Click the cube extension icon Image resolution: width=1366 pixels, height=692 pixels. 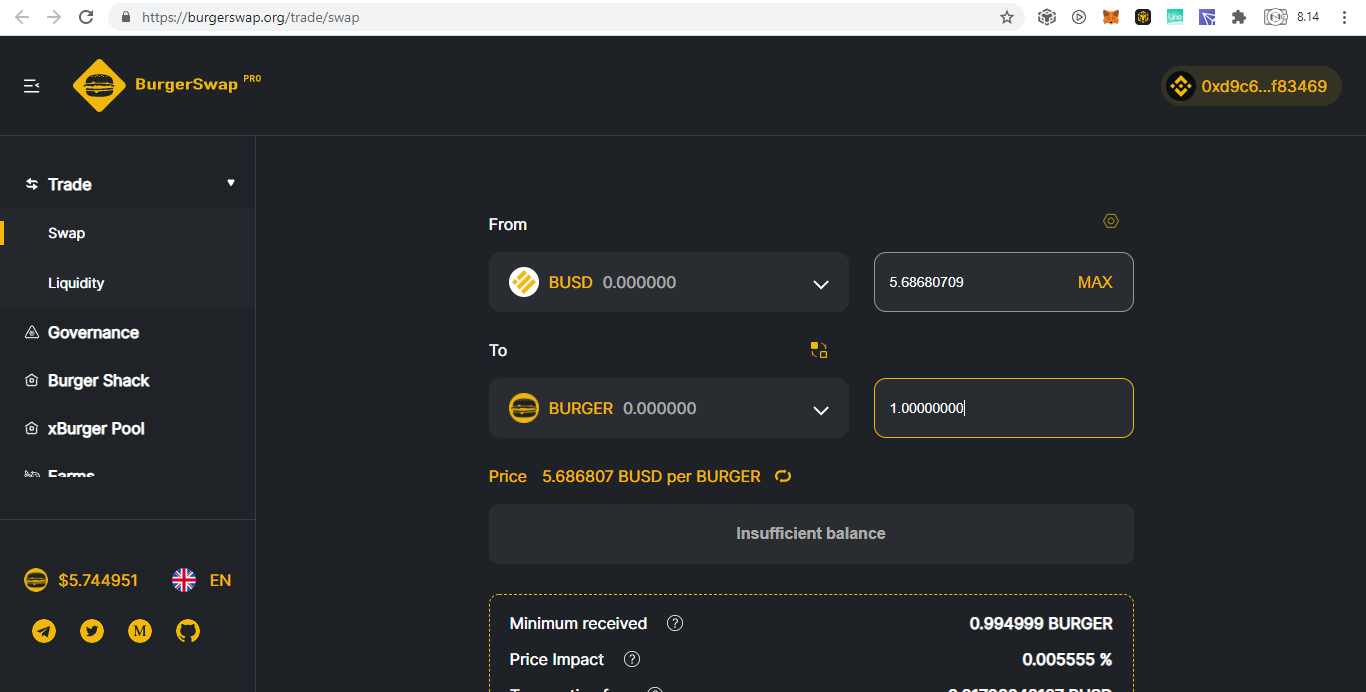tap(1047, 17)
